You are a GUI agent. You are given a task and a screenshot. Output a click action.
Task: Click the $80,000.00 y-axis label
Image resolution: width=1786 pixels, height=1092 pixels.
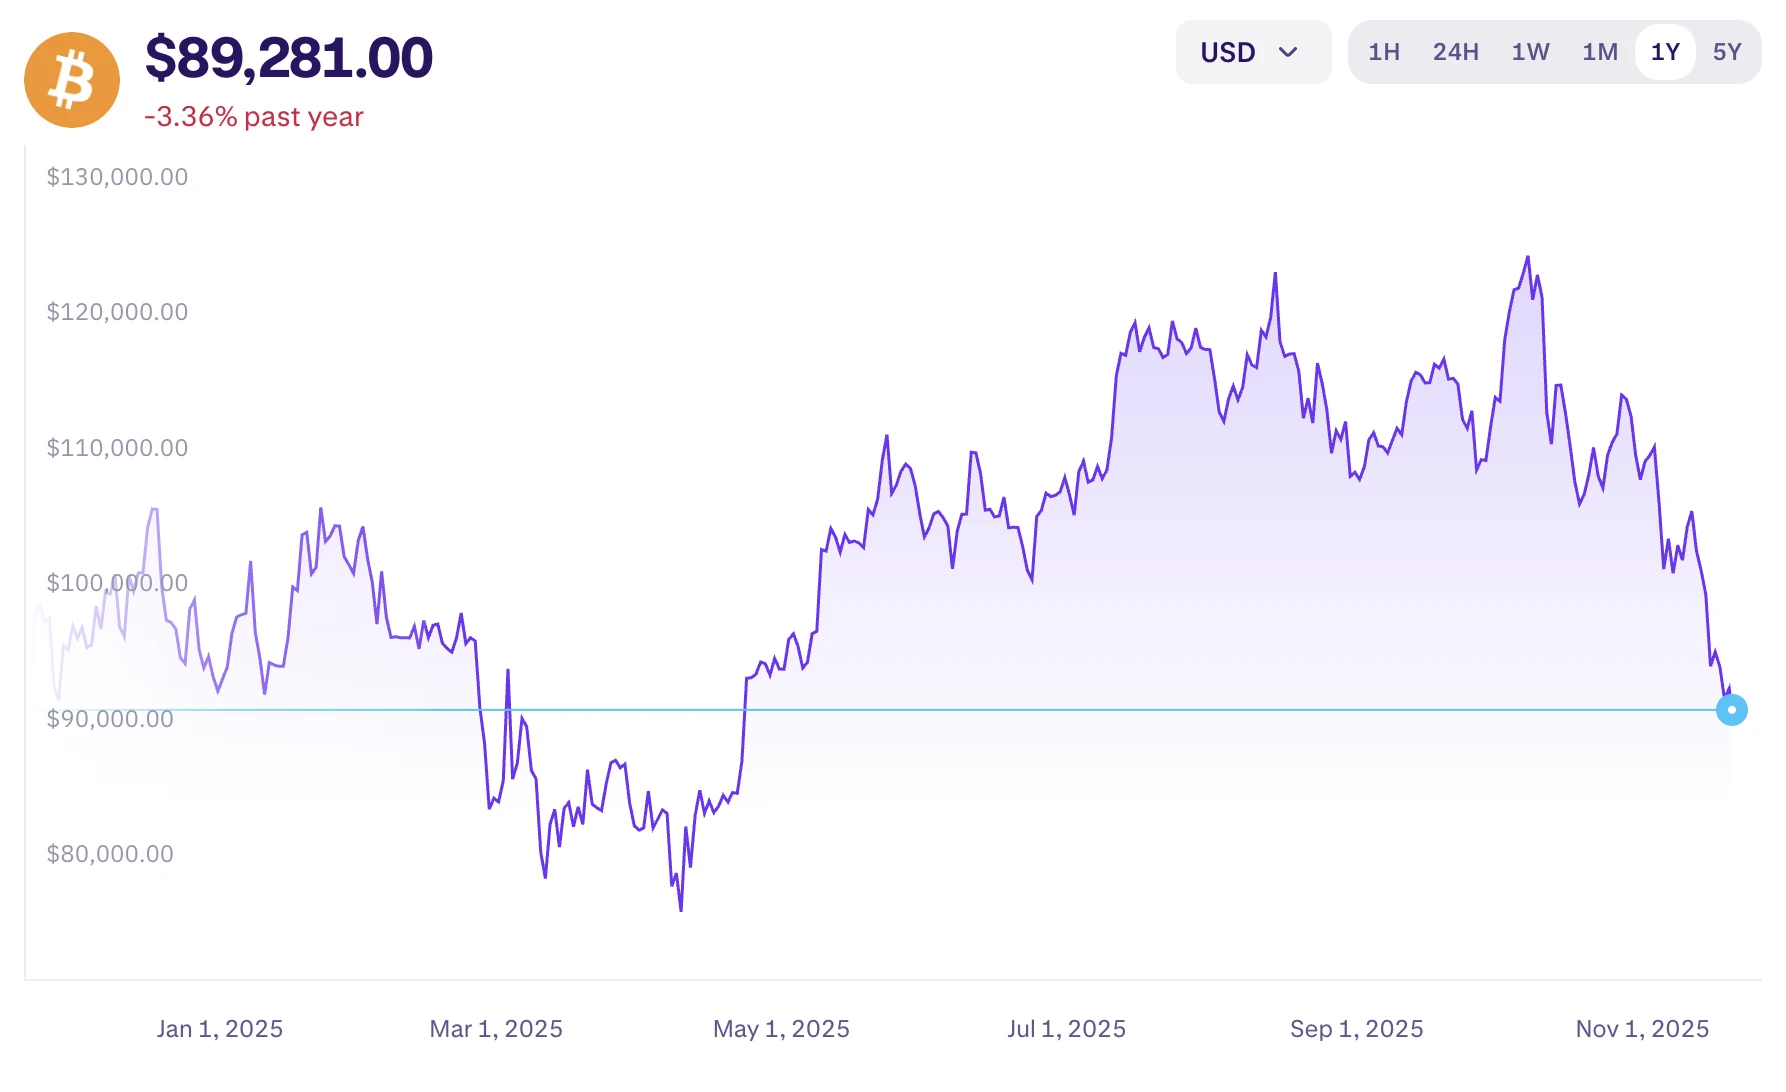click(x=110, y=854)
